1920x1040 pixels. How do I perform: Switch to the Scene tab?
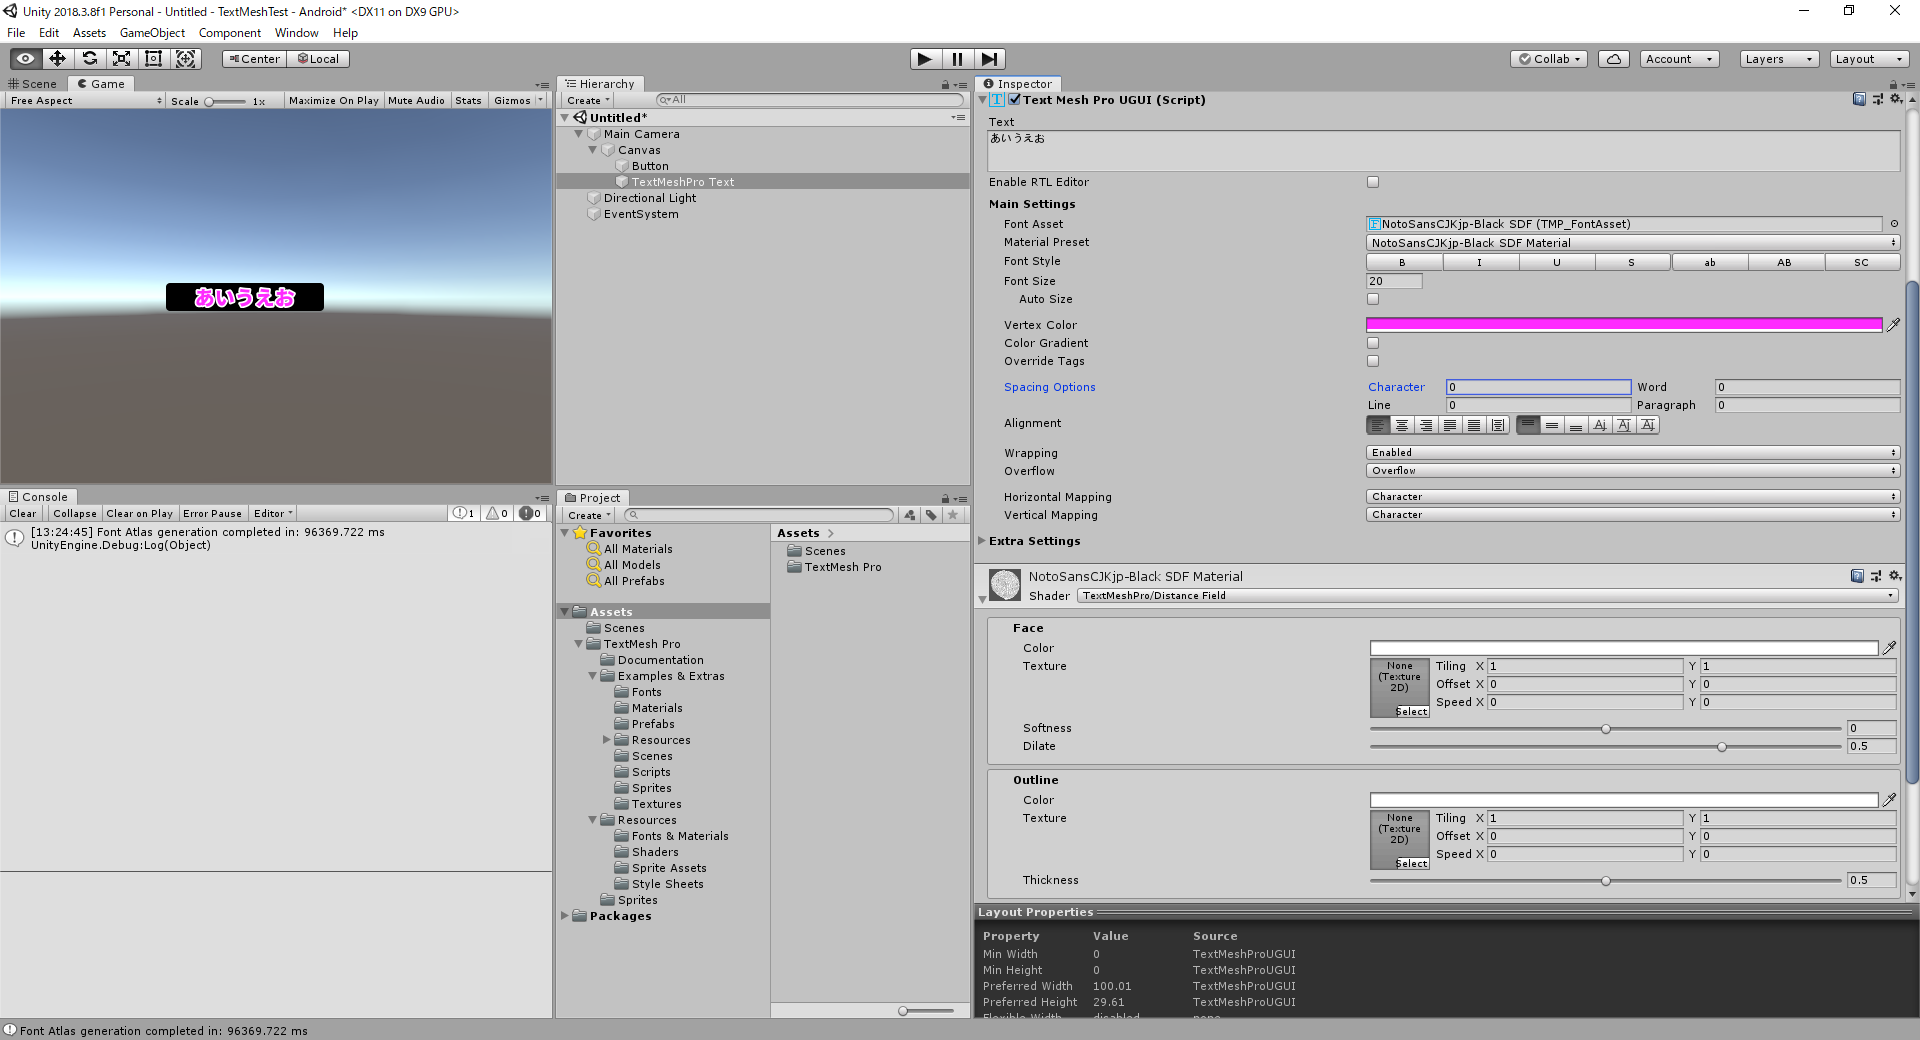tap(33, 84)
